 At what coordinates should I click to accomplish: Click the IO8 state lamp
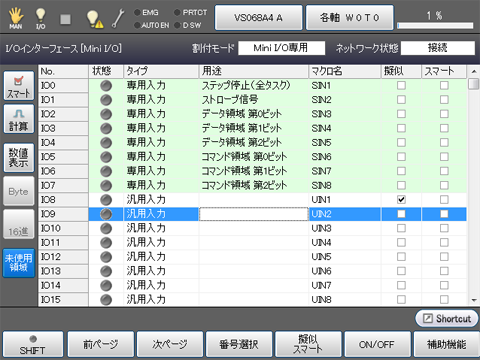click(x=106, y=200)
